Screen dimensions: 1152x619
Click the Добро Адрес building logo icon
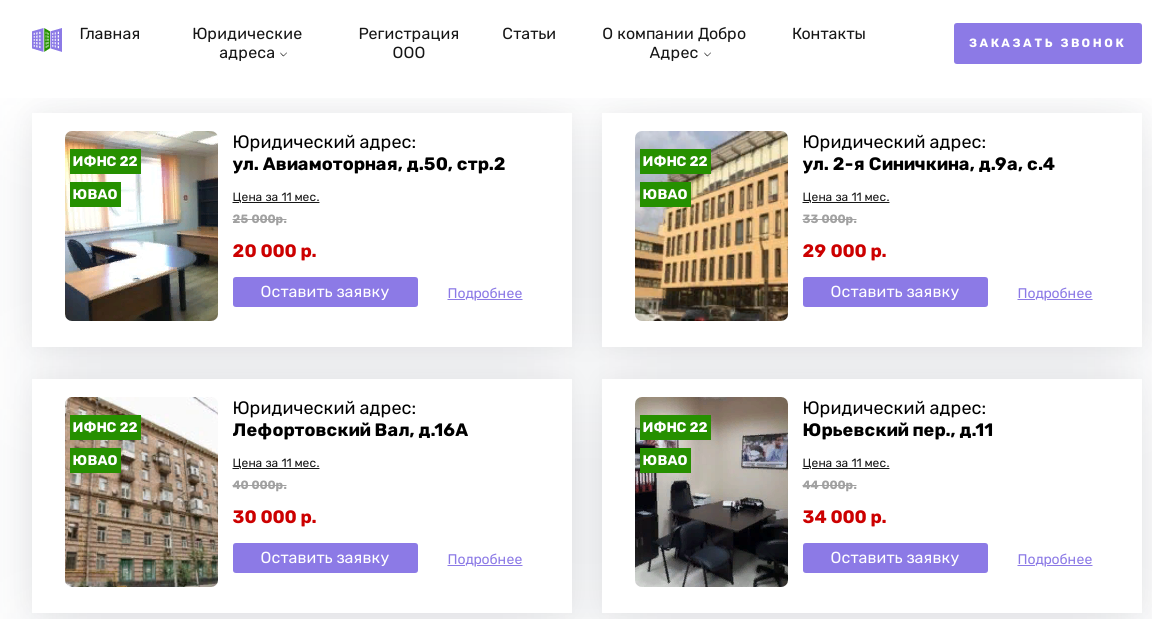click(47, 40)
